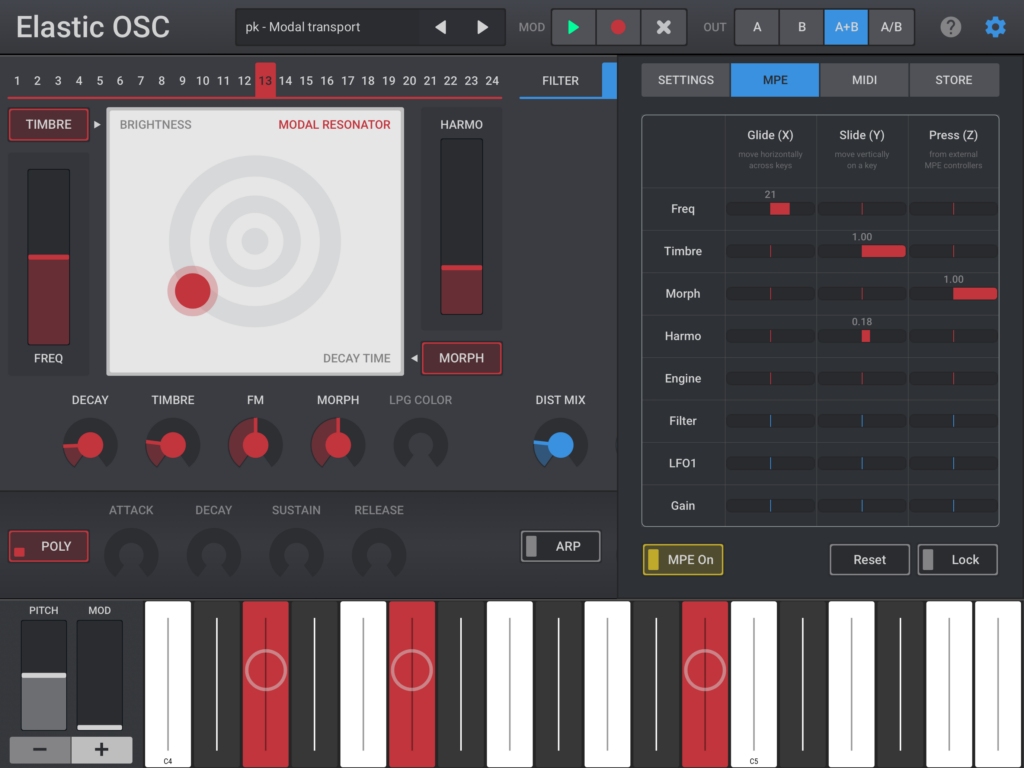Click the blue DIST MIX knob

pyautogui.click(x=560, y=445)
